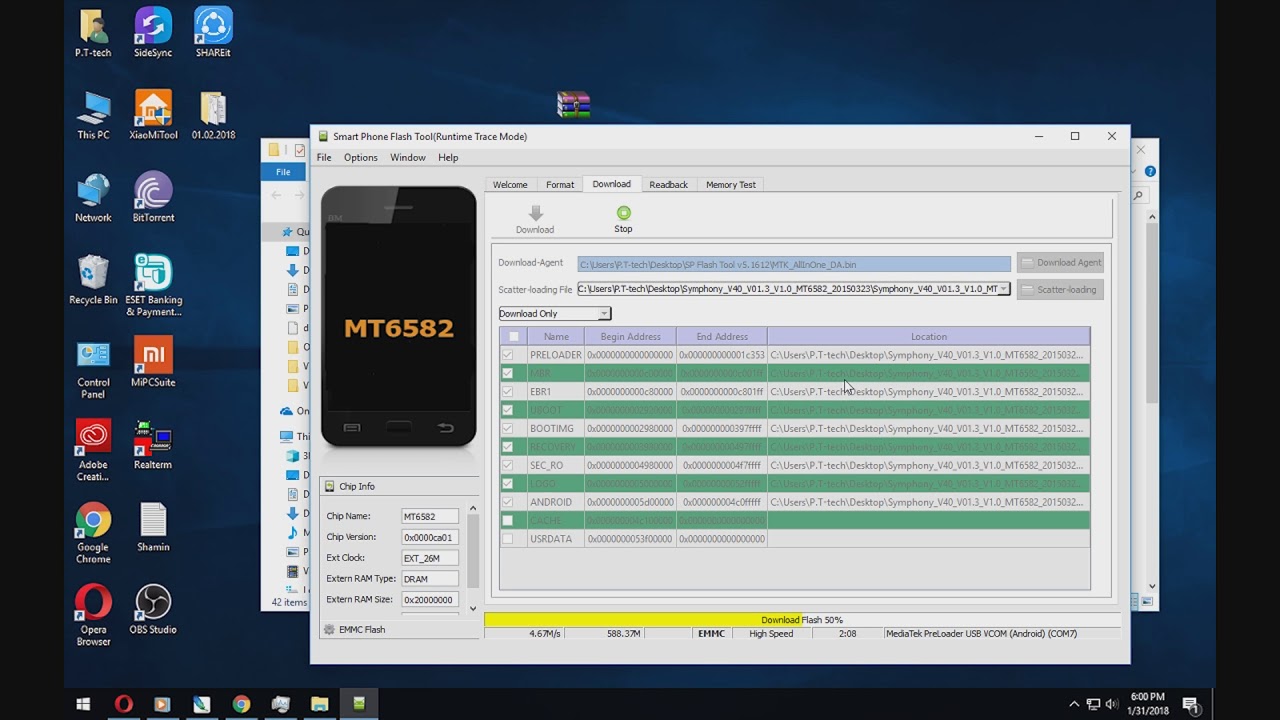Toggle the ANDROID row checkbox
Screen dimensions: 1280x720
click(508, 502)
